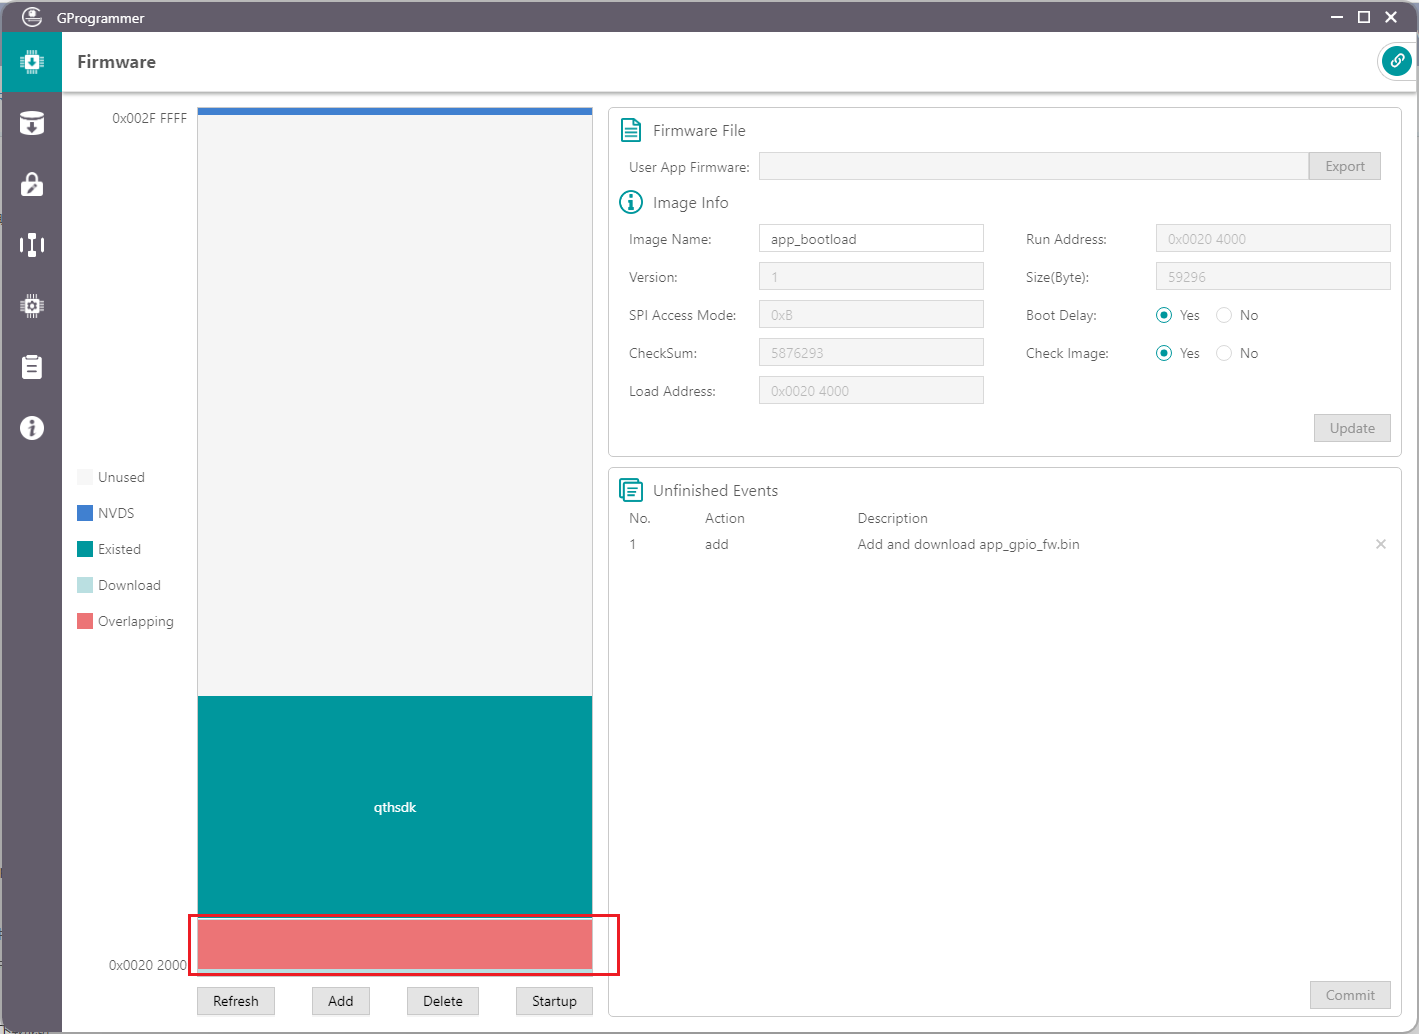
Task: Select the qthsdk firmware memory block
Action: point(395,806)
